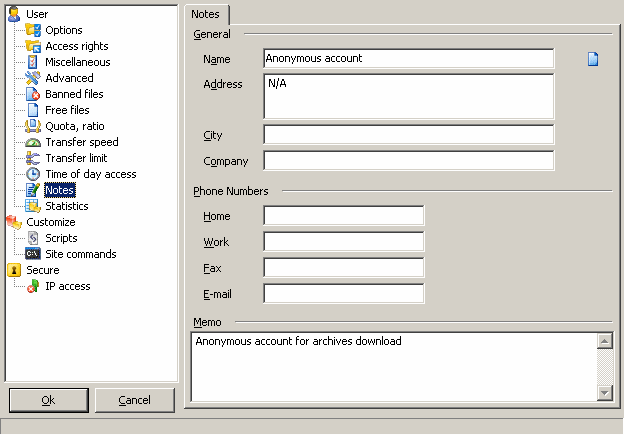This screenshot has height=435, width=624.
Task: Click the Time of day access clock icon
Action: (x=33, y=174)
